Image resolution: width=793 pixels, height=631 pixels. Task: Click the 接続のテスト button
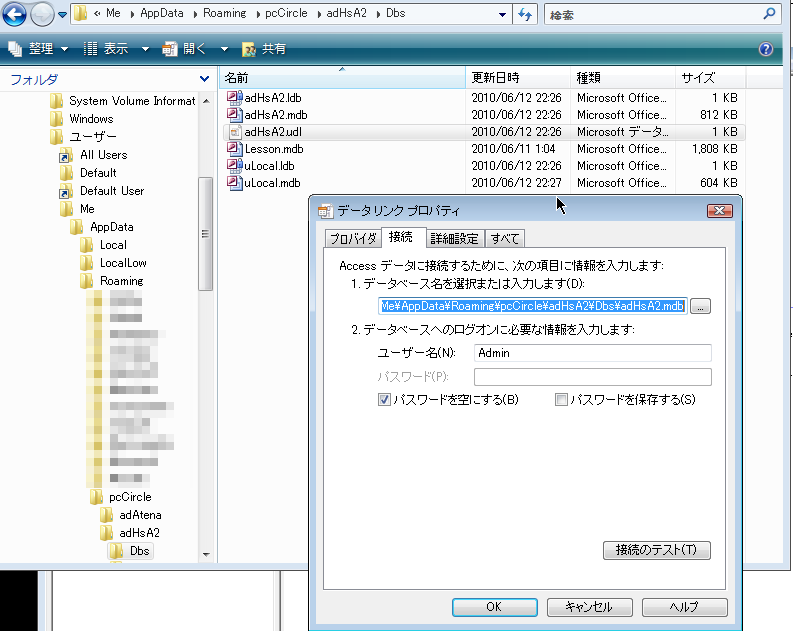point(656,550)
